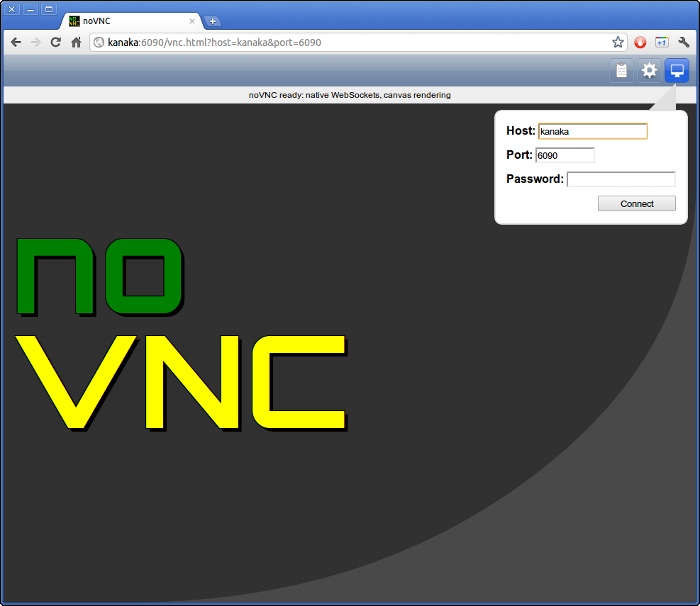Reload the page with the refresh icon
Image resolution: width=700 pixels, height=606 pixels.
click(55, 42)
